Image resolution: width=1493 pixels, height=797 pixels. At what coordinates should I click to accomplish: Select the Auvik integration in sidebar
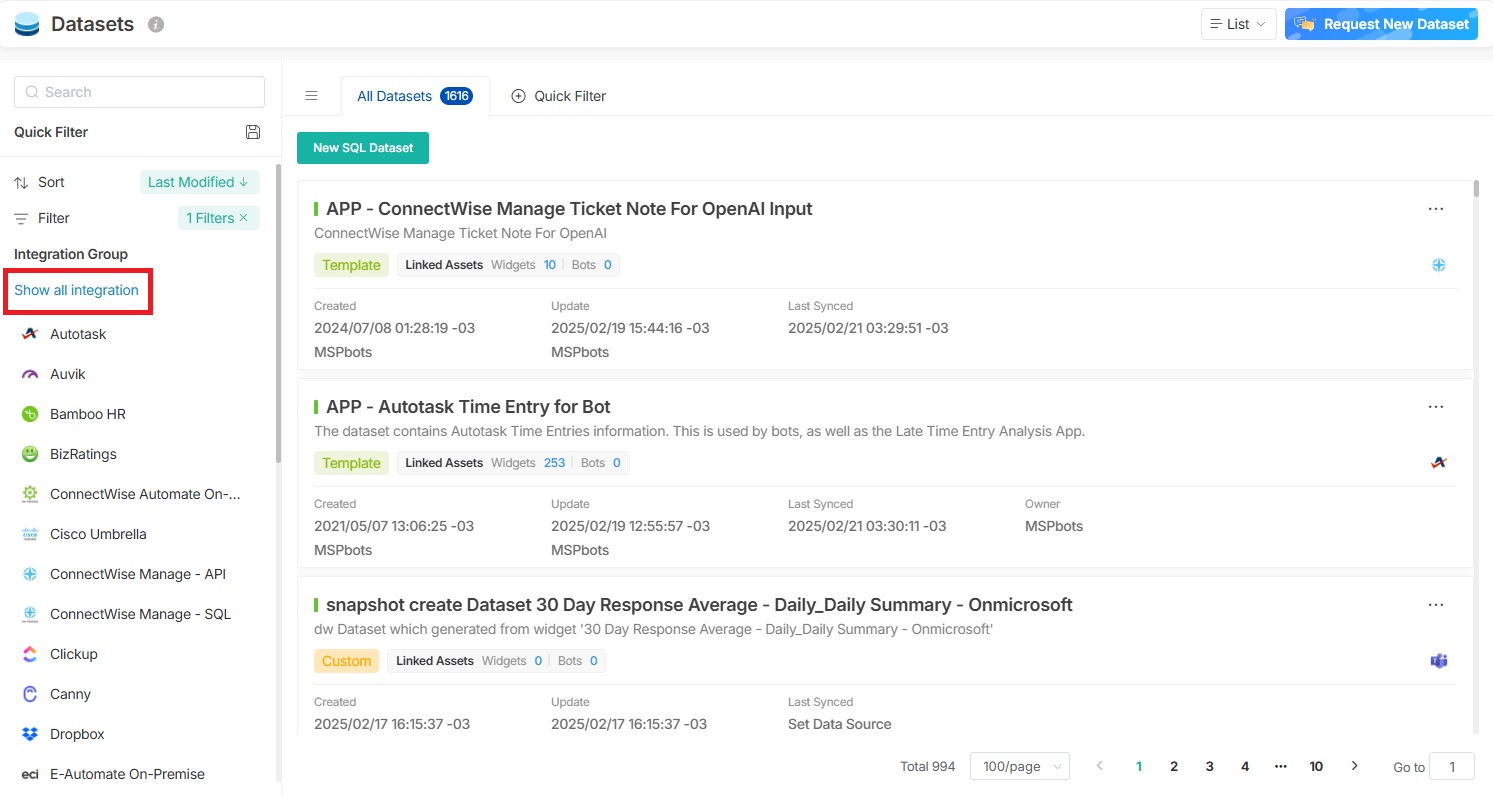pyautogui.click(x=68, y=374)
